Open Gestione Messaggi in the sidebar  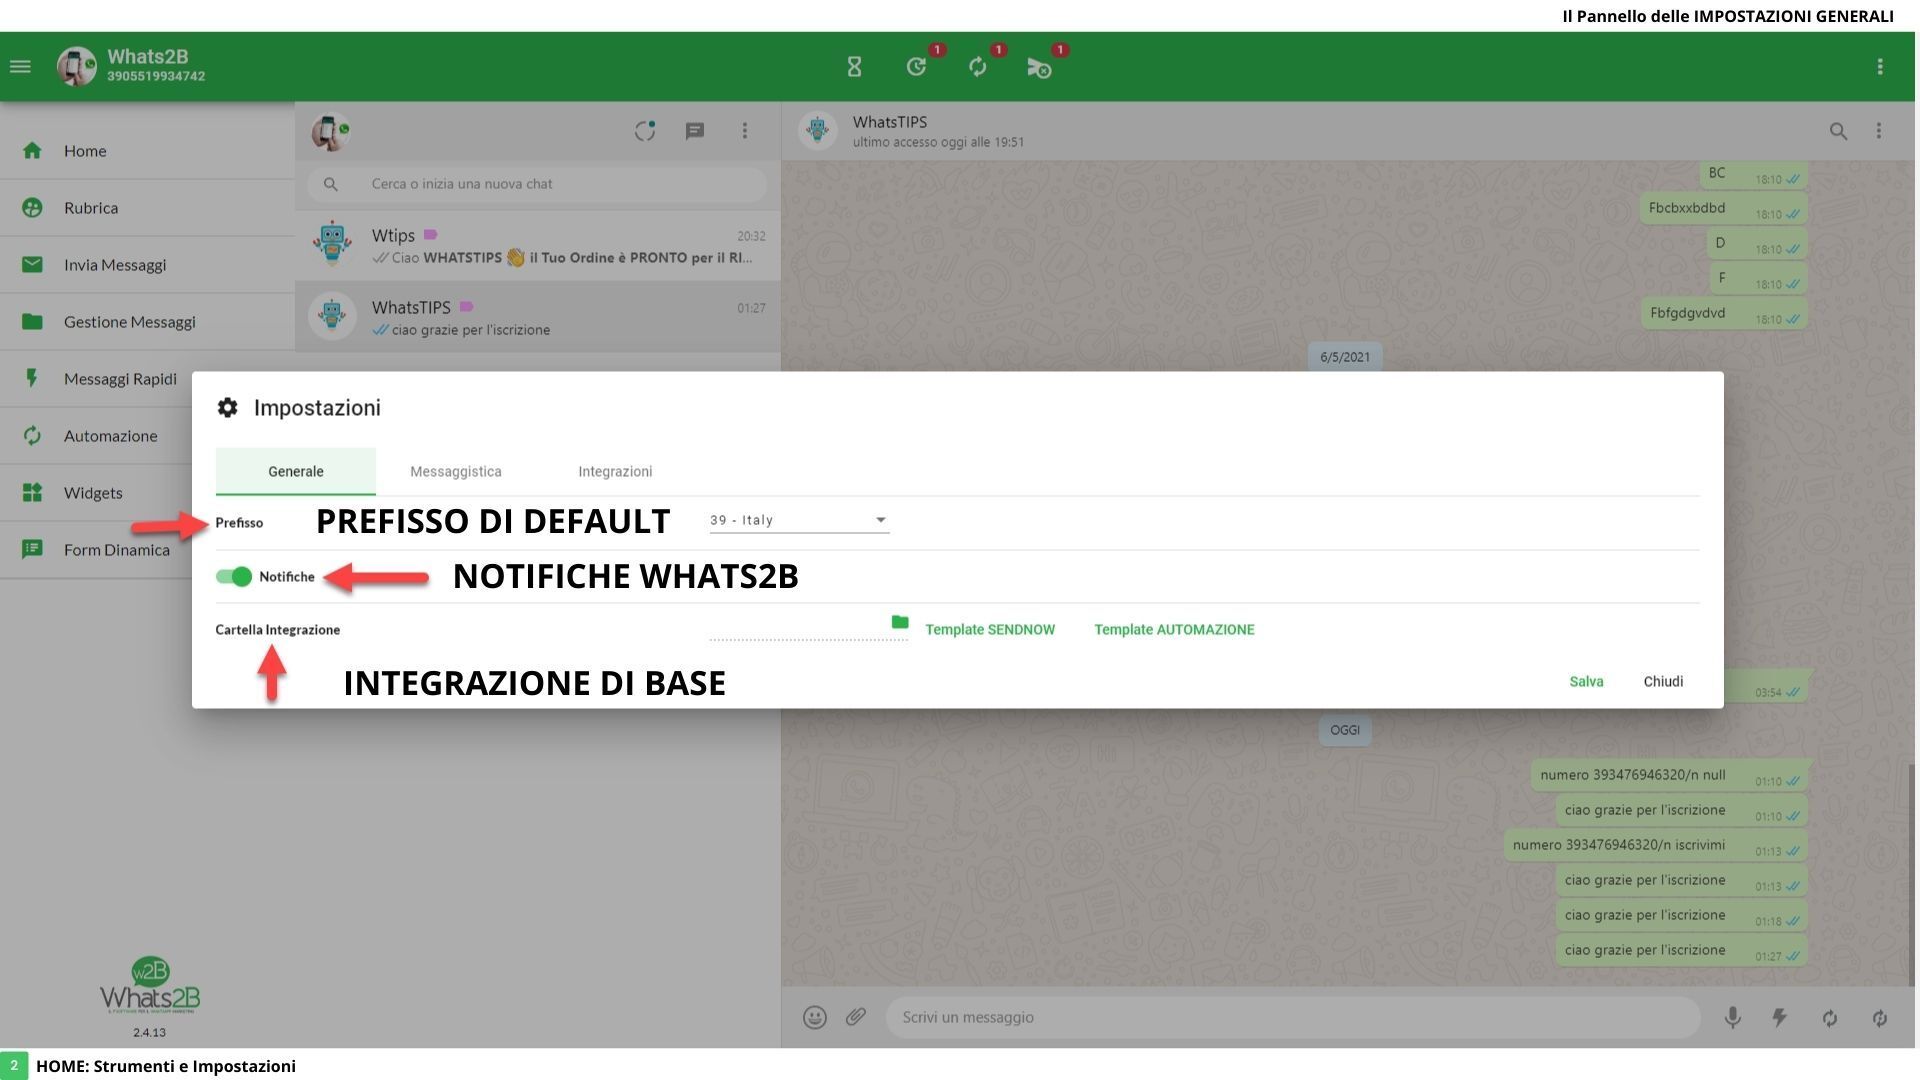pos(147,322)
